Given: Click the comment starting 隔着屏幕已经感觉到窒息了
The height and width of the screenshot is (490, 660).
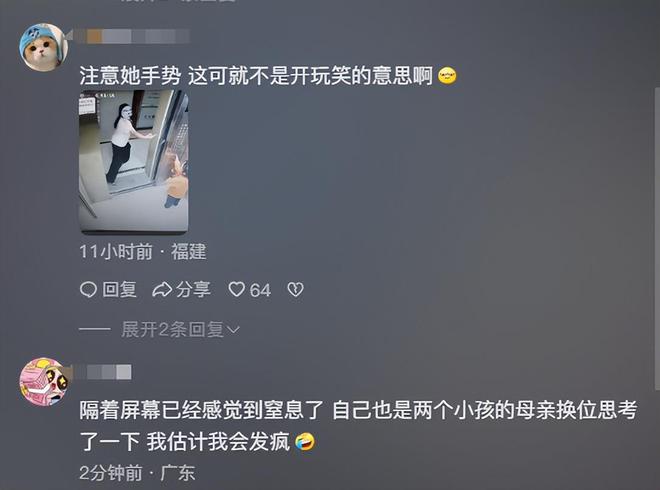Looking at the screenshot, I should pos(358,426).
